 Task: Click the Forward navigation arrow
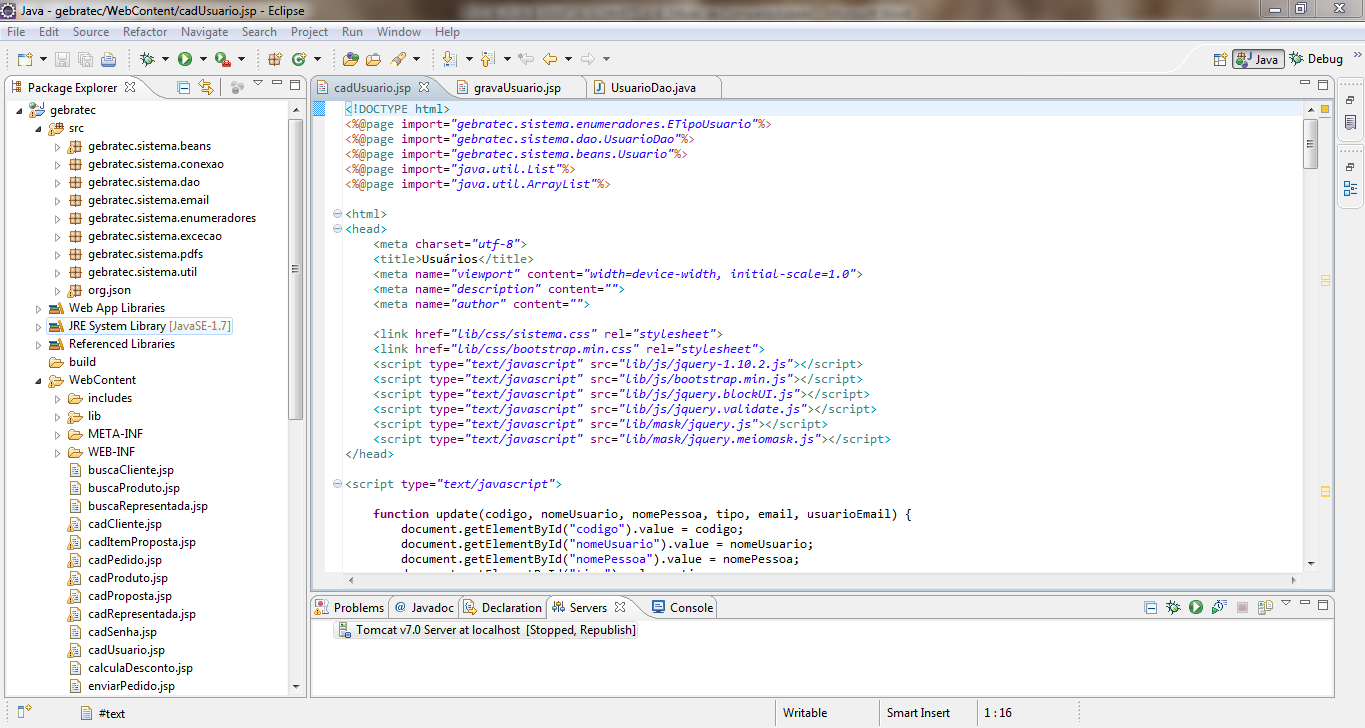click(x=588, y=59)
